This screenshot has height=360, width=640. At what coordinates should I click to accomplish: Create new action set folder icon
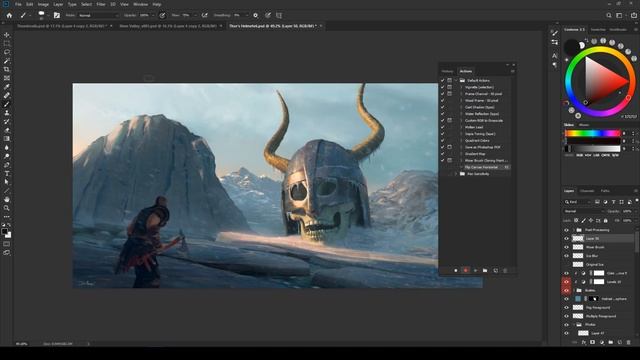(485, 270)
